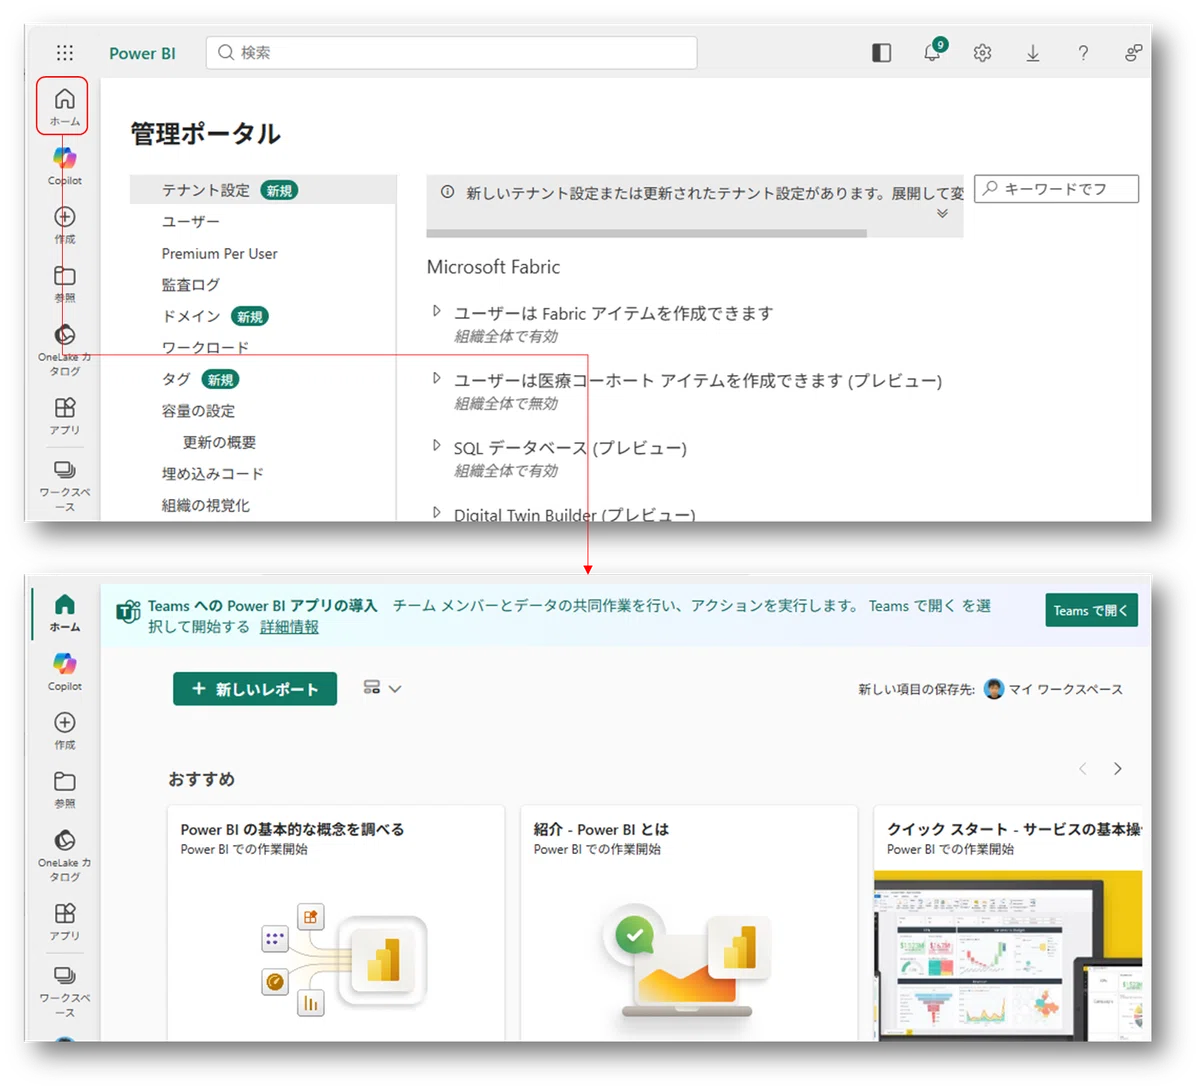This screenshot has height=1090, width=1200.
Task: Open クイック スタート - サービスの基本操作 card
Action: pos(1010,923)
